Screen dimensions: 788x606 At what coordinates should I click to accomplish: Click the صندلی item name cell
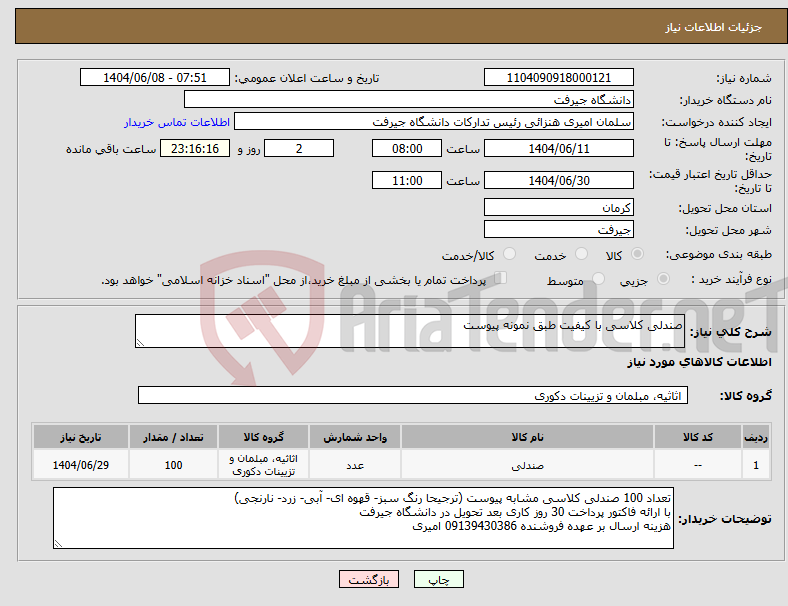tap(527, 465)
